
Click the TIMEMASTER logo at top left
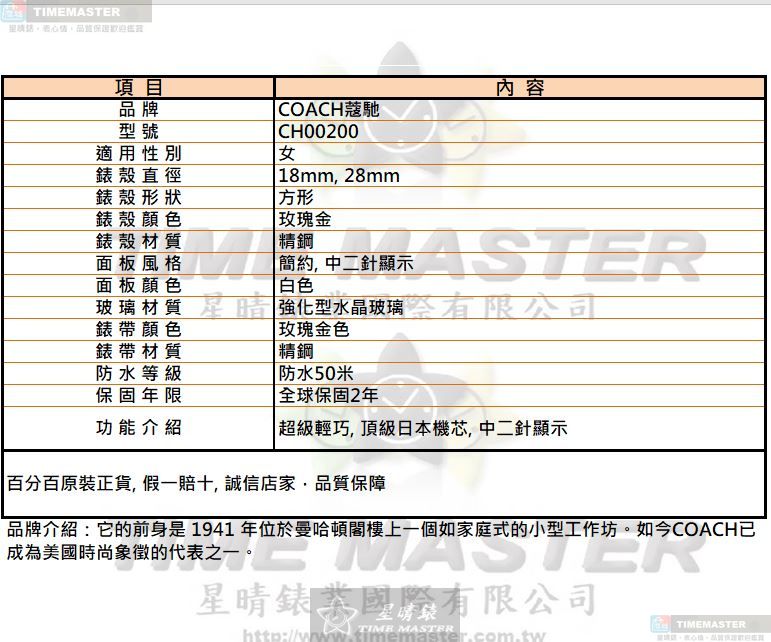point(76,12)
